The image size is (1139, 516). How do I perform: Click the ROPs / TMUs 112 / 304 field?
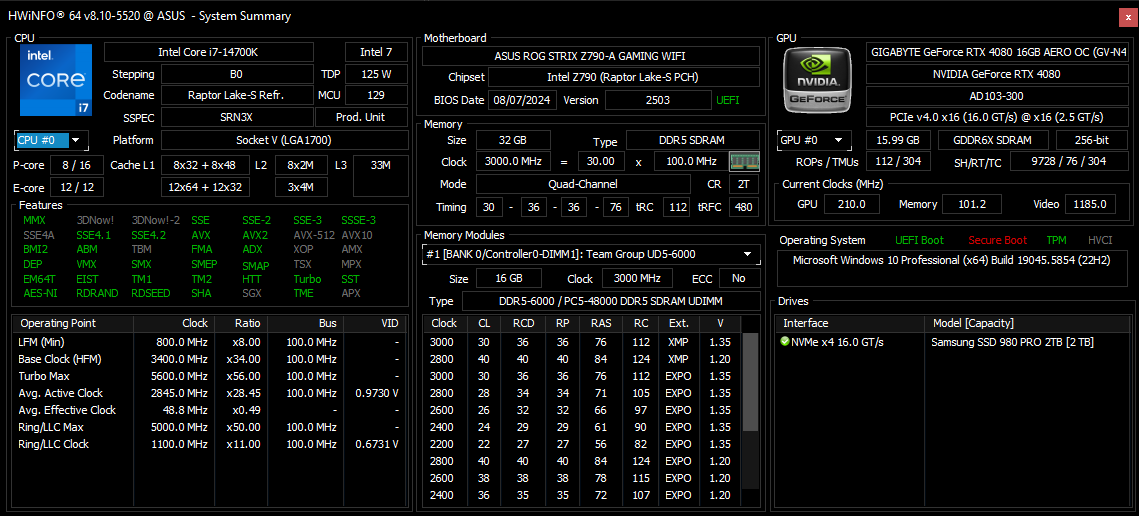[898, 161]
